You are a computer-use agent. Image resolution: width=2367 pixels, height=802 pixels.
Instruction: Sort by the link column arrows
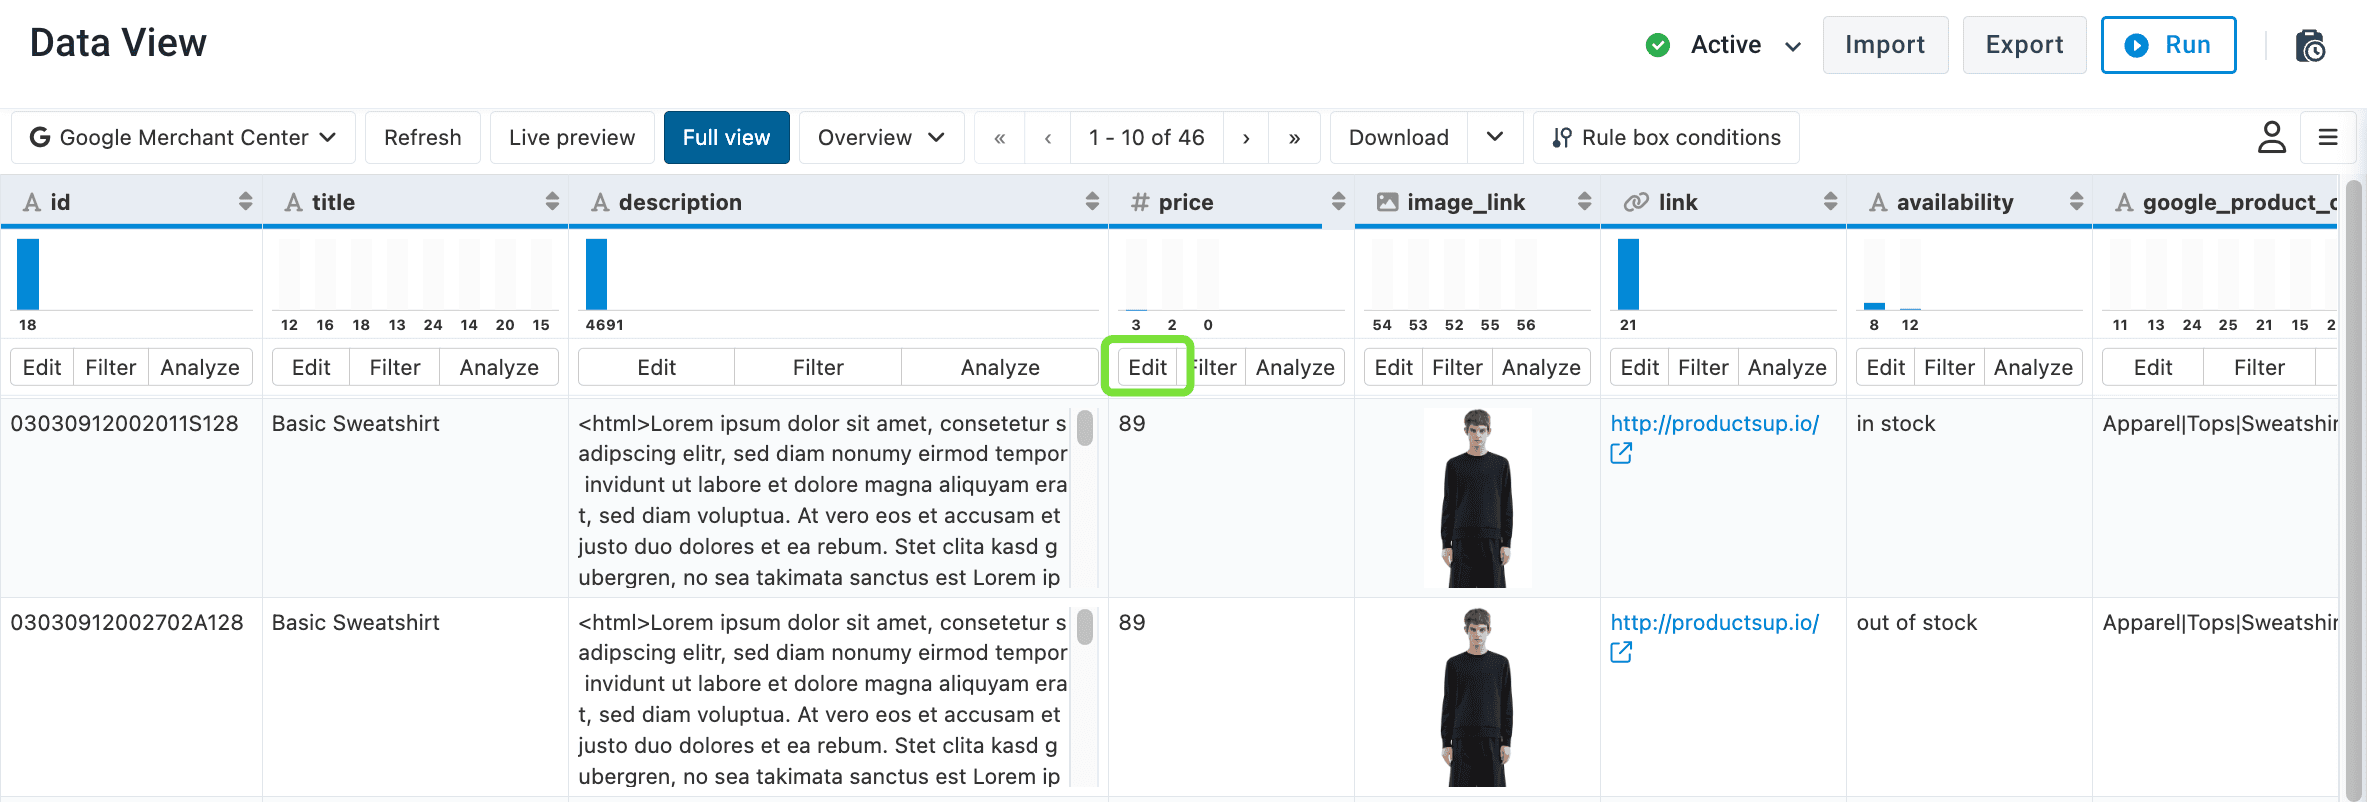pyautogui.click(x=1830, y=202)
